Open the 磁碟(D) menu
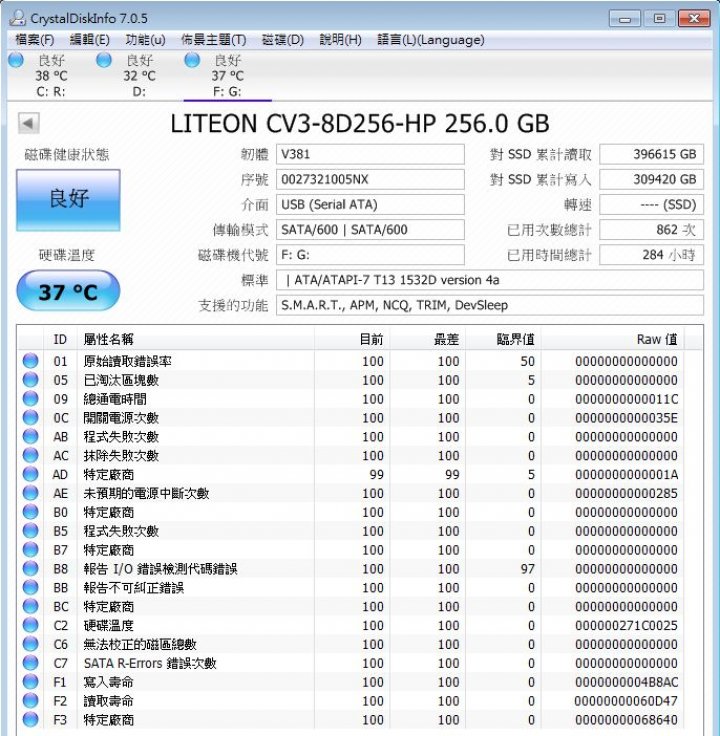720x736 pixels. point(283,40)
